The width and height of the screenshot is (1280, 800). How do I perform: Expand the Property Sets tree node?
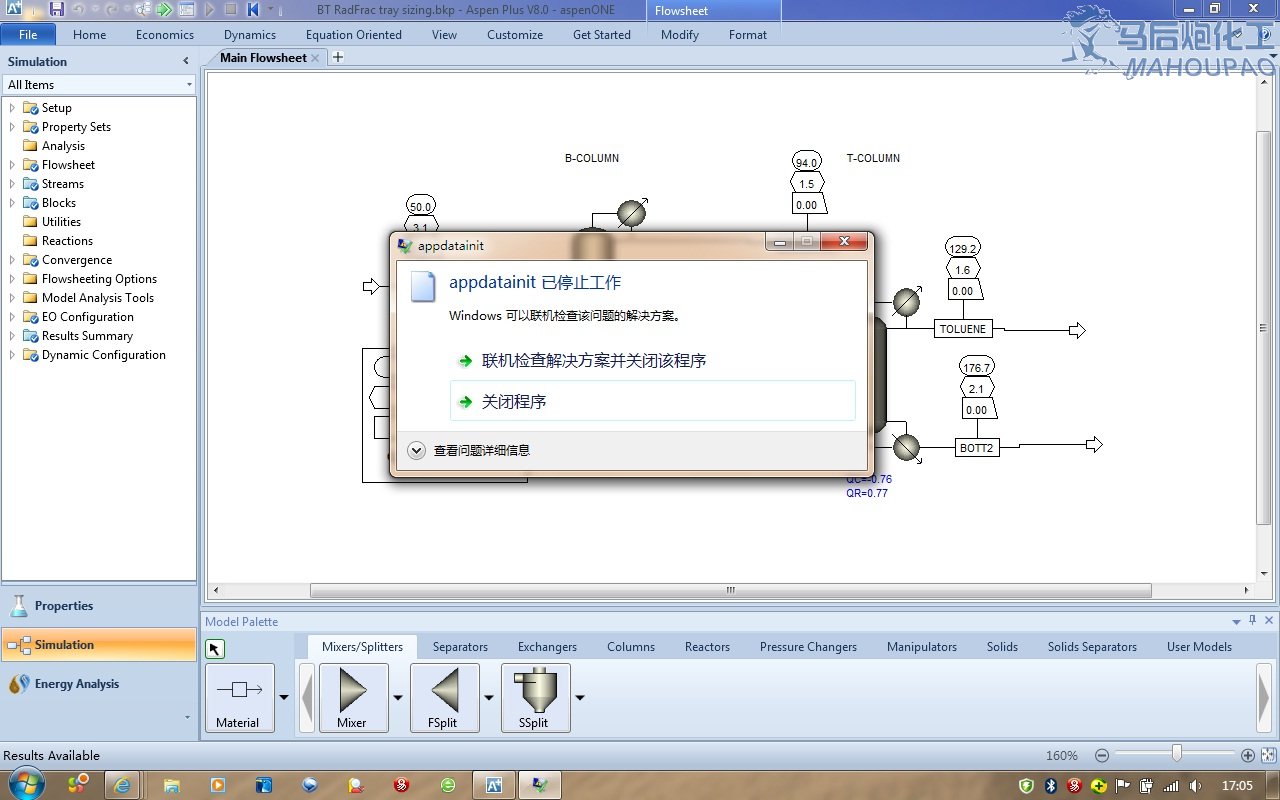coord(12,127)
